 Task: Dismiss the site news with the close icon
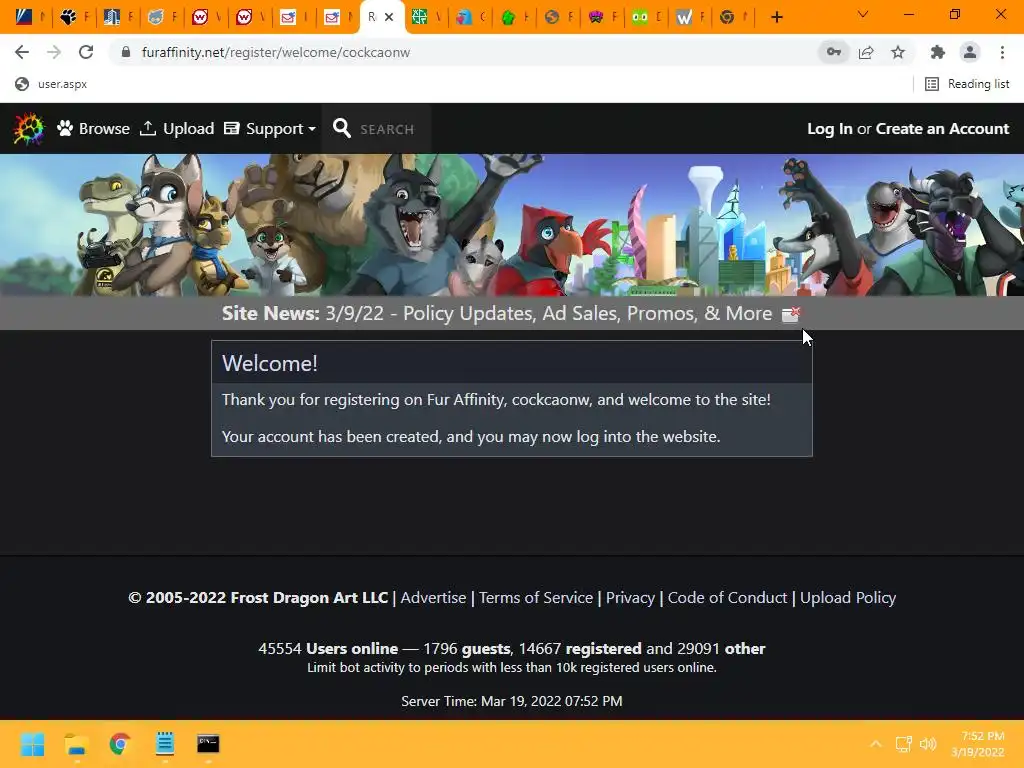[791, 315]
